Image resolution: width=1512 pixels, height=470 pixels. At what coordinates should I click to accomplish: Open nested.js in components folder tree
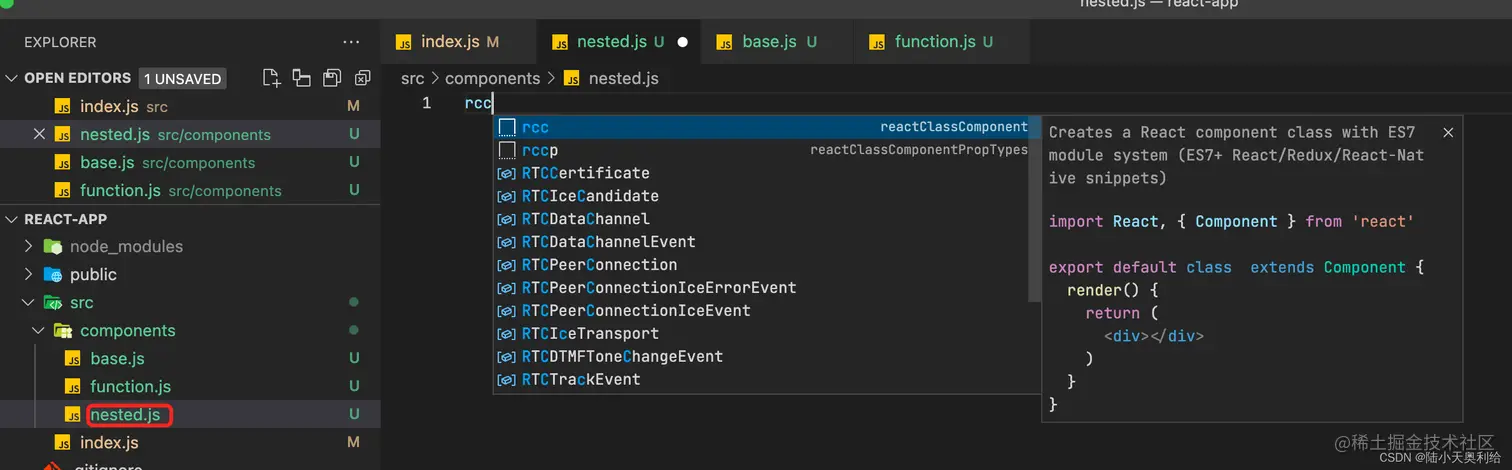190,415
